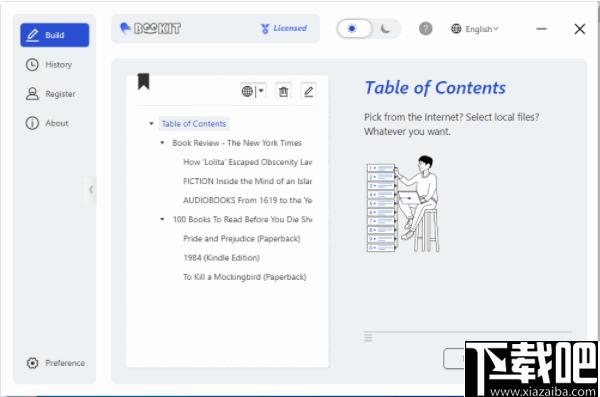
Task: Collapse Book Review - The New York Times node
Action: click(162, 143)
